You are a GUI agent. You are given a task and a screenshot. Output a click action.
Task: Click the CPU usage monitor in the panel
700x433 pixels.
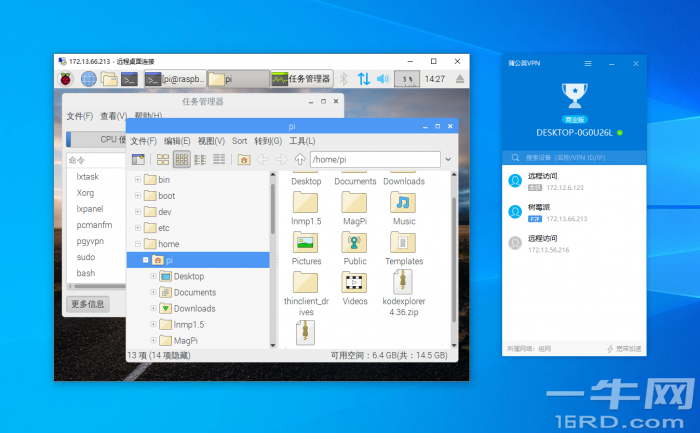(x=407, y=79)
